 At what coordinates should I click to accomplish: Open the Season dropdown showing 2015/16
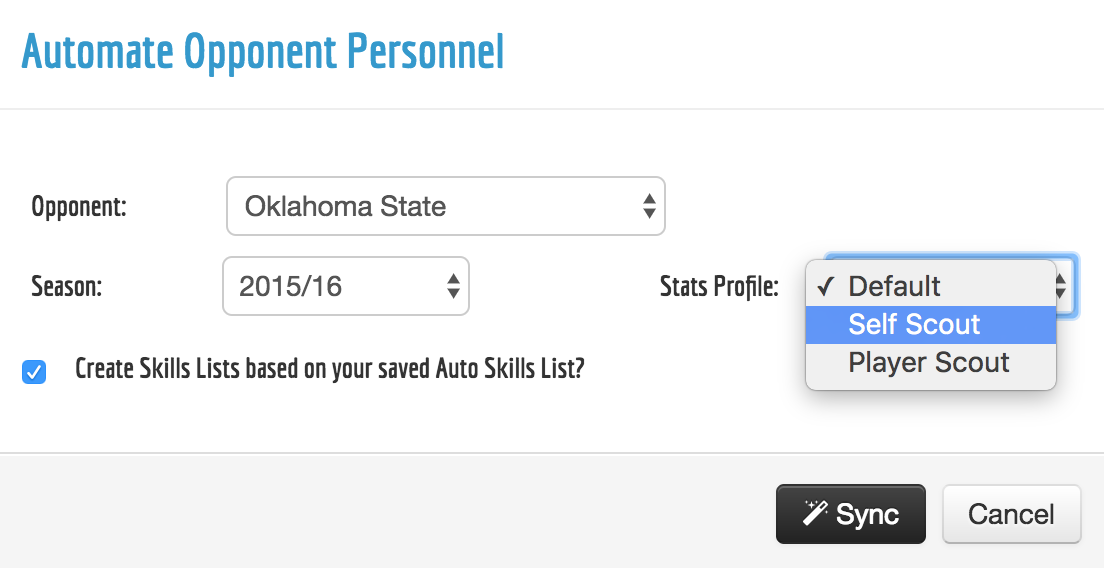[345, 287]
